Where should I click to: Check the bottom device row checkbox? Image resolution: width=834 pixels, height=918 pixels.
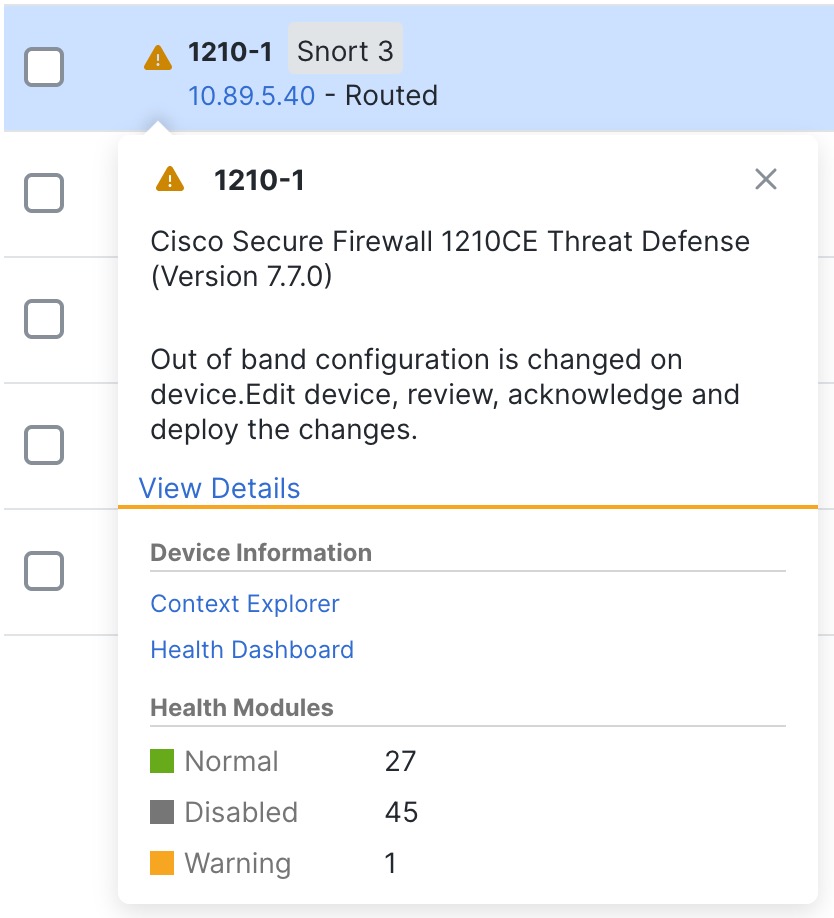coord(45,570)
